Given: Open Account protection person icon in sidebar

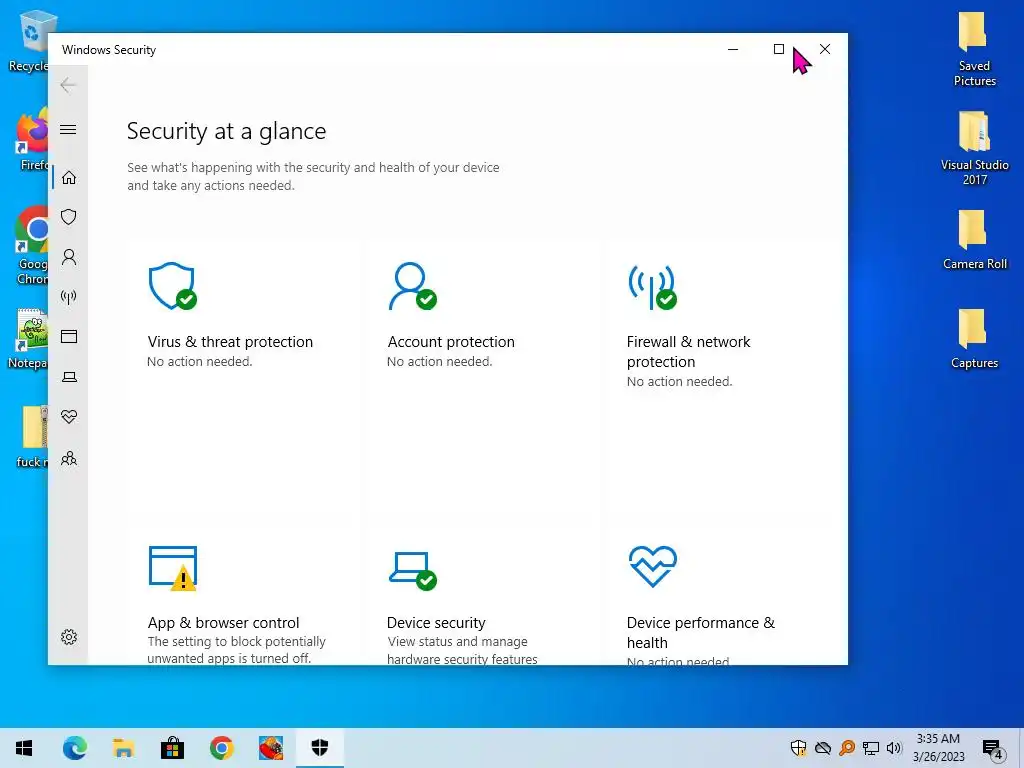Looking at the screenshot, I should 69,257.
